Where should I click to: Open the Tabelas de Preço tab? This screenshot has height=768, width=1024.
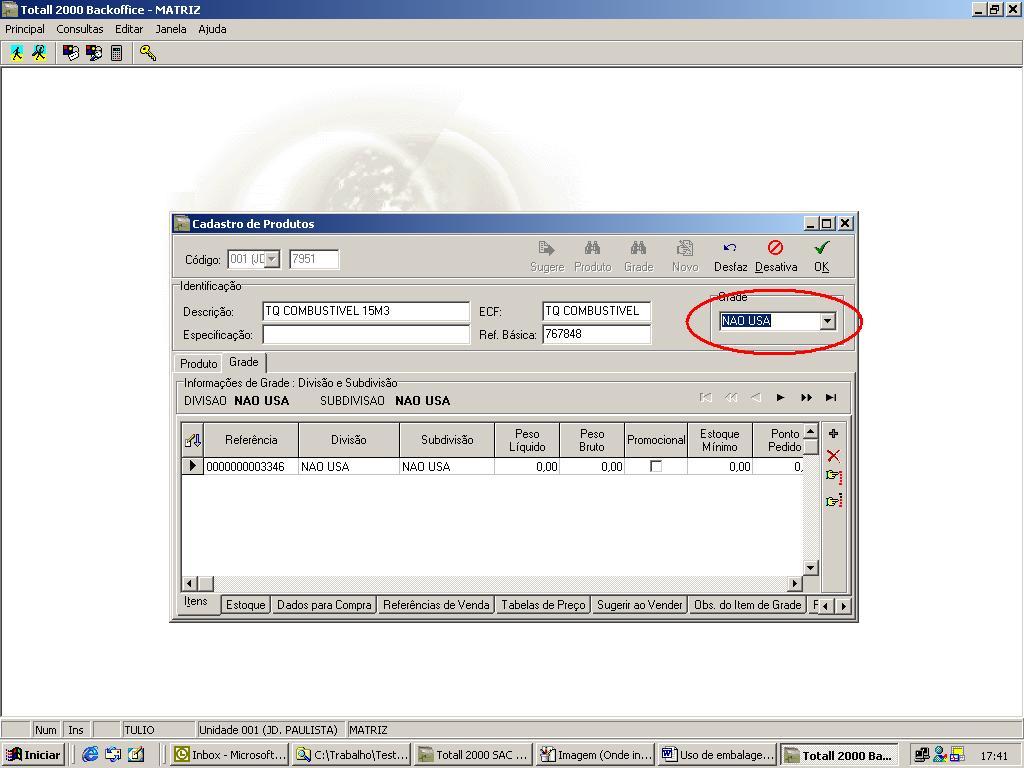[x=543, y=605]
